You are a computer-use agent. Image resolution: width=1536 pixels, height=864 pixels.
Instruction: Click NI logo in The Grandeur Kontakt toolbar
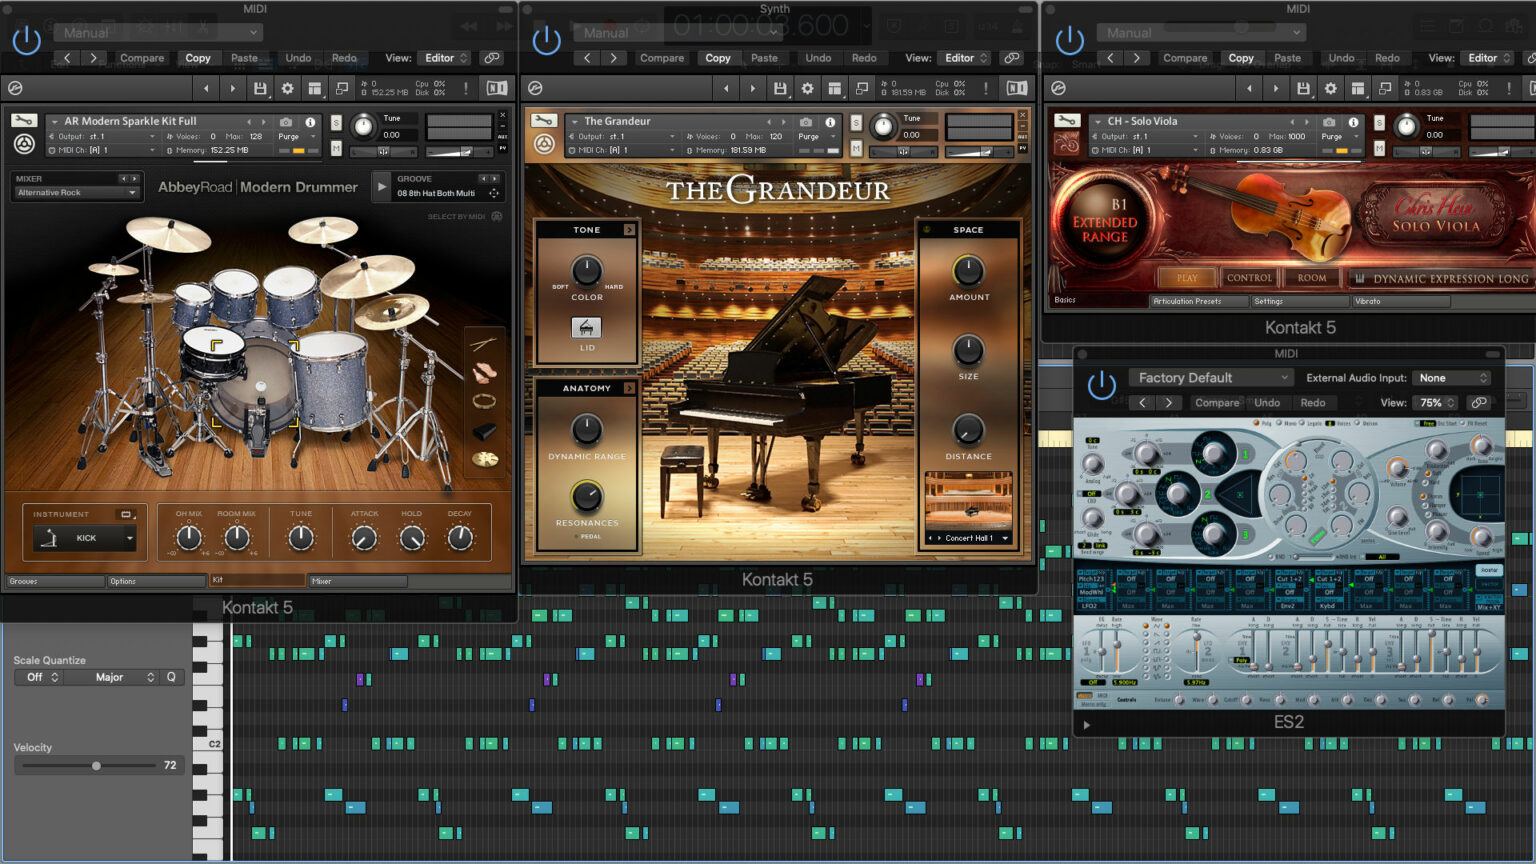click(1017, 88)
